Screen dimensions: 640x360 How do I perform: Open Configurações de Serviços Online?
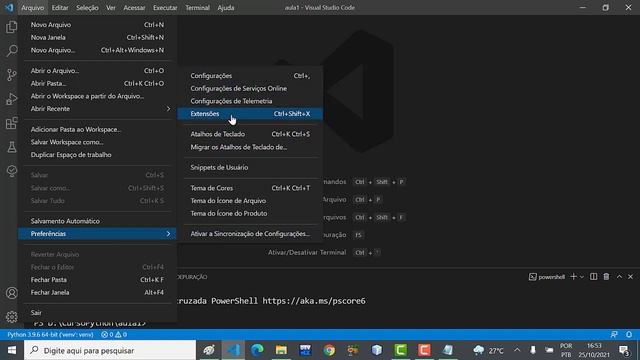coord(250,88)
